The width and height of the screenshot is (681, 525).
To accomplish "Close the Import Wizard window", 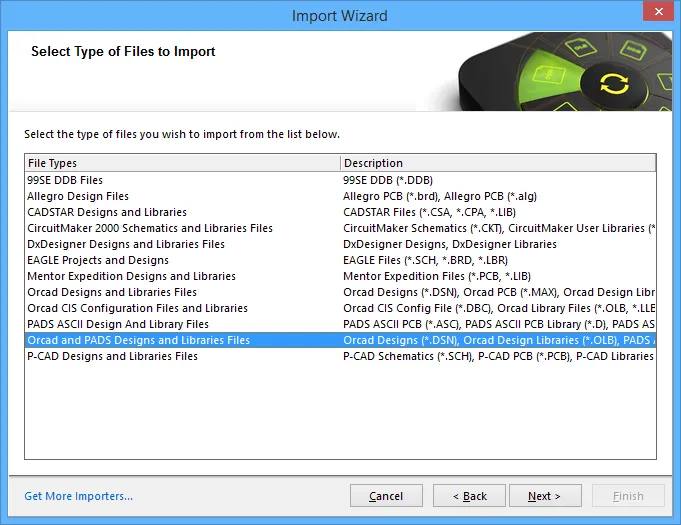I will pos(658,11).
